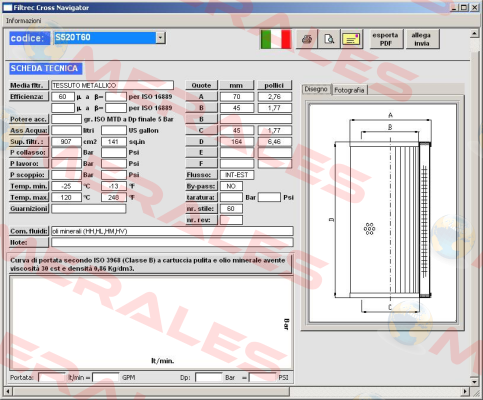Click the mm column header
This screenshot has width=483, height=400.
pyautogui.click(x=236, y=85)
